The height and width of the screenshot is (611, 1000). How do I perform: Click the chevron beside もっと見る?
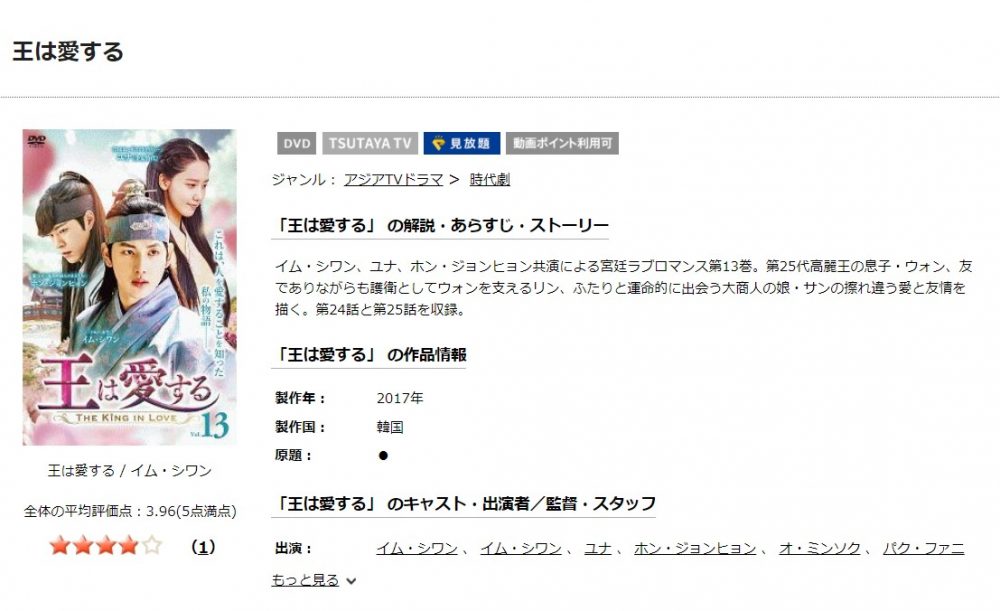(x=351, y=581)
